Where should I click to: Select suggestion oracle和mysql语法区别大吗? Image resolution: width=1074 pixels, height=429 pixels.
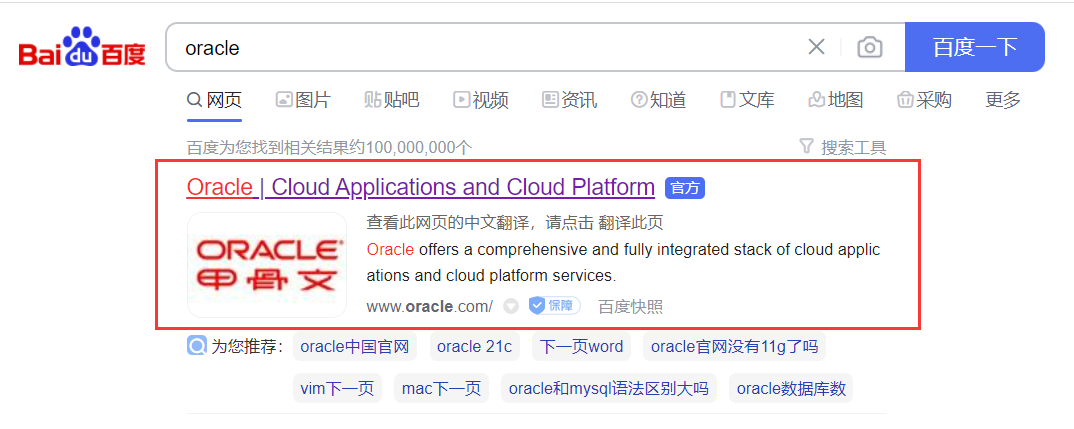[x=609, y=389]
